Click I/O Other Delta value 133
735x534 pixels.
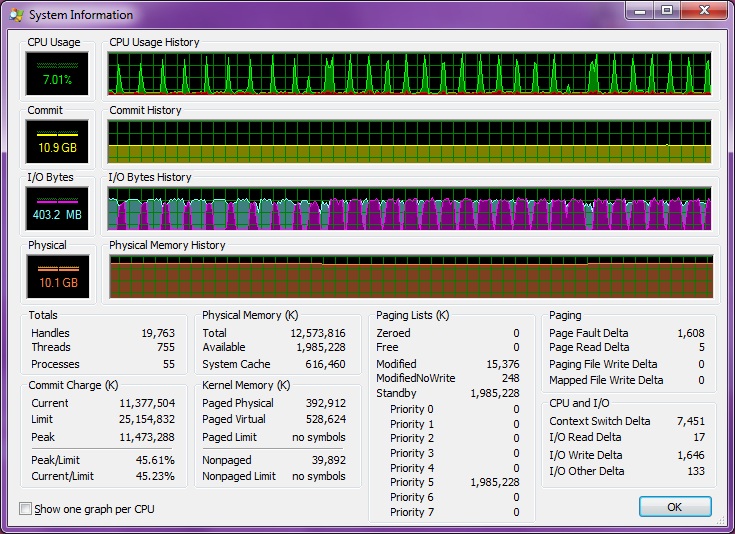coord(696,471)
